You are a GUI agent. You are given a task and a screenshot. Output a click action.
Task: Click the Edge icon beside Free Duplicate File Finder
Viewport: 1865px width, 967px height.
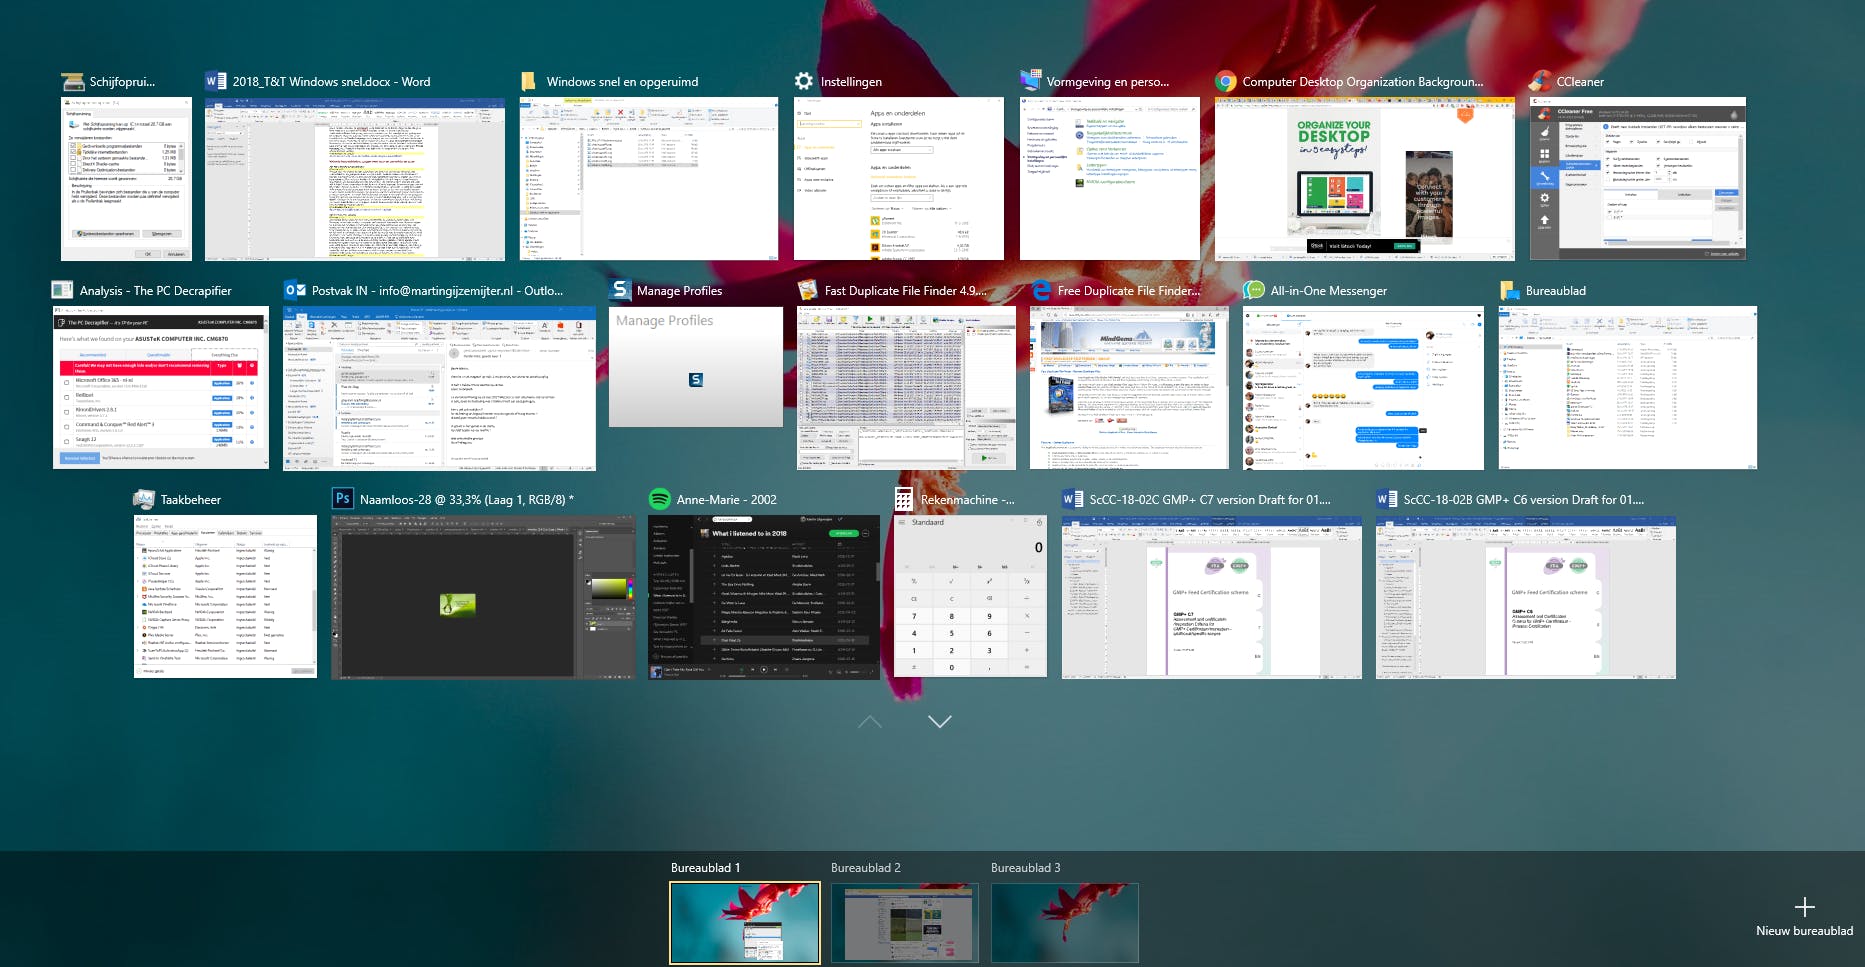click(x=1041, y=291)
